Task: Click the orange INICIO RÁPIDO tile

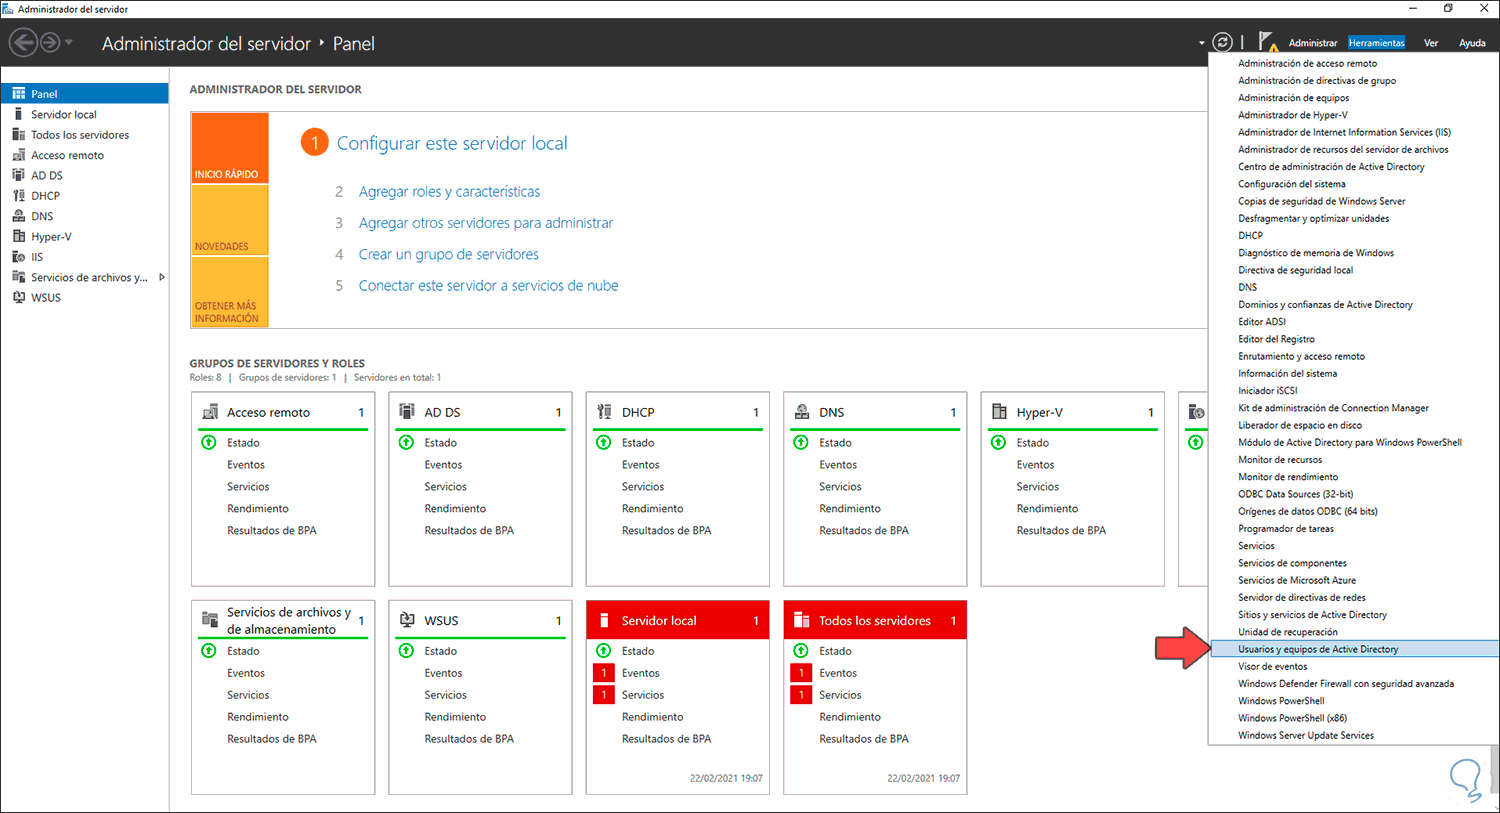Action: tap(230, 148)
